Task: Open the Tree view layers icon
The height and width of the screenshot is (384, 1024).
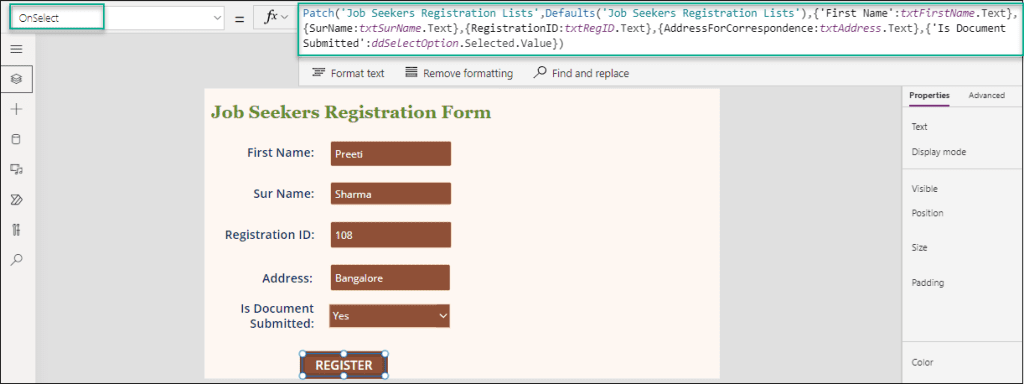Action: pyautogui.click(x=17, y=78)
